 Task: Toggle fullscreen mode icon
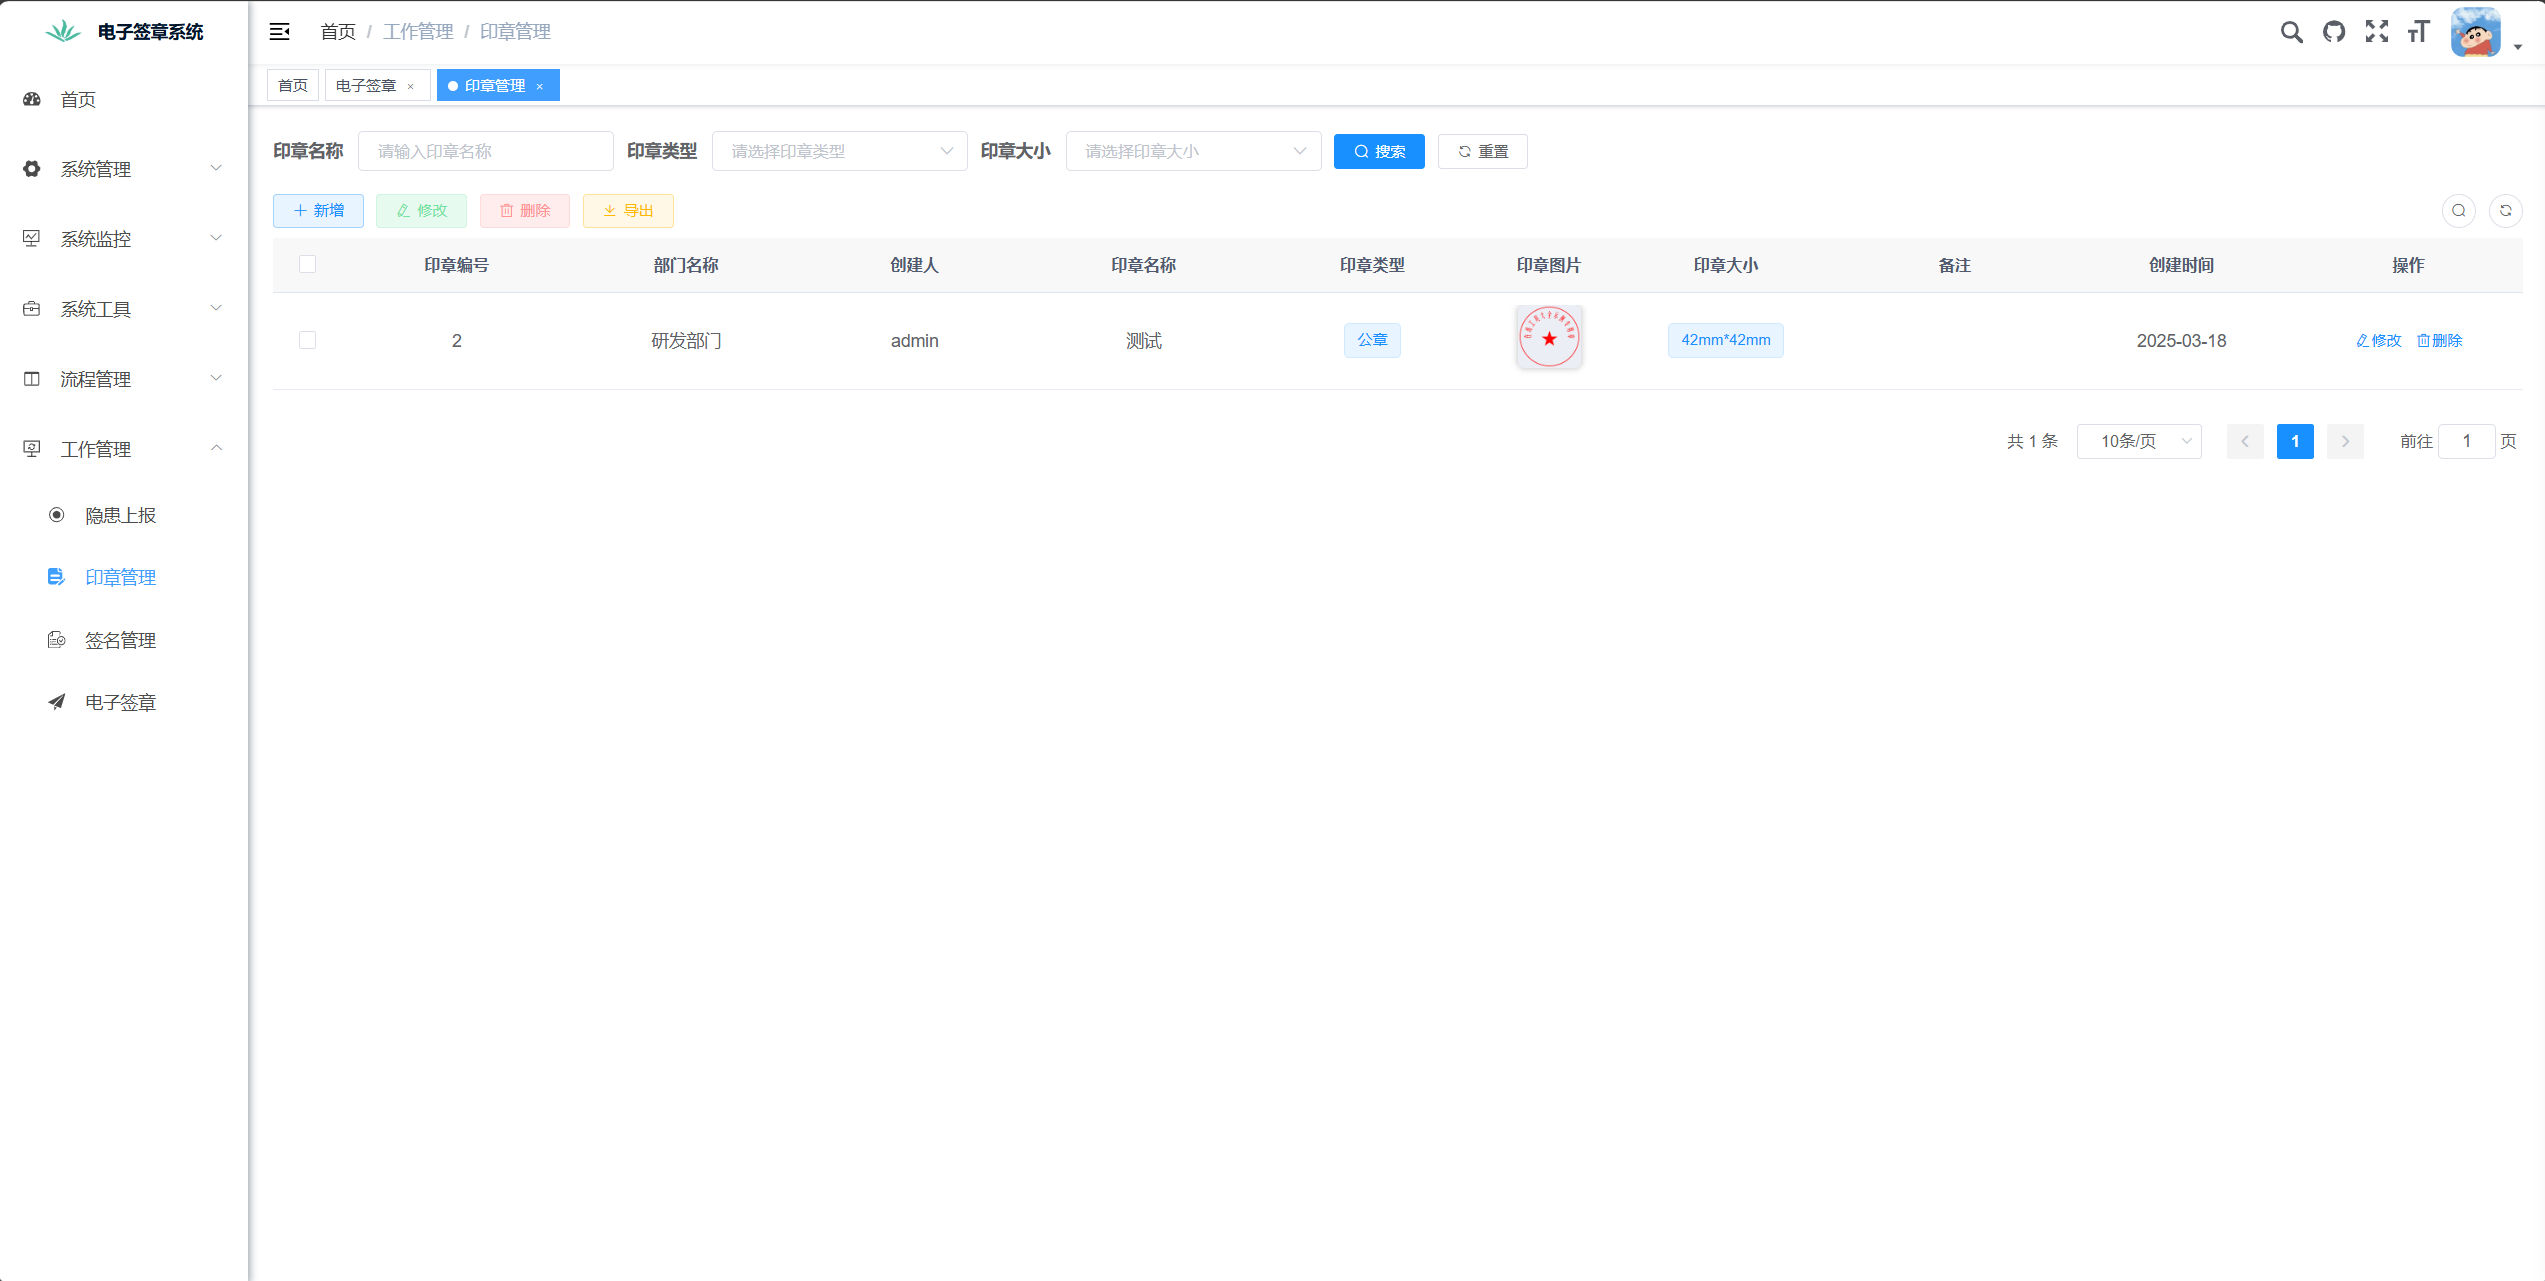2377,32
